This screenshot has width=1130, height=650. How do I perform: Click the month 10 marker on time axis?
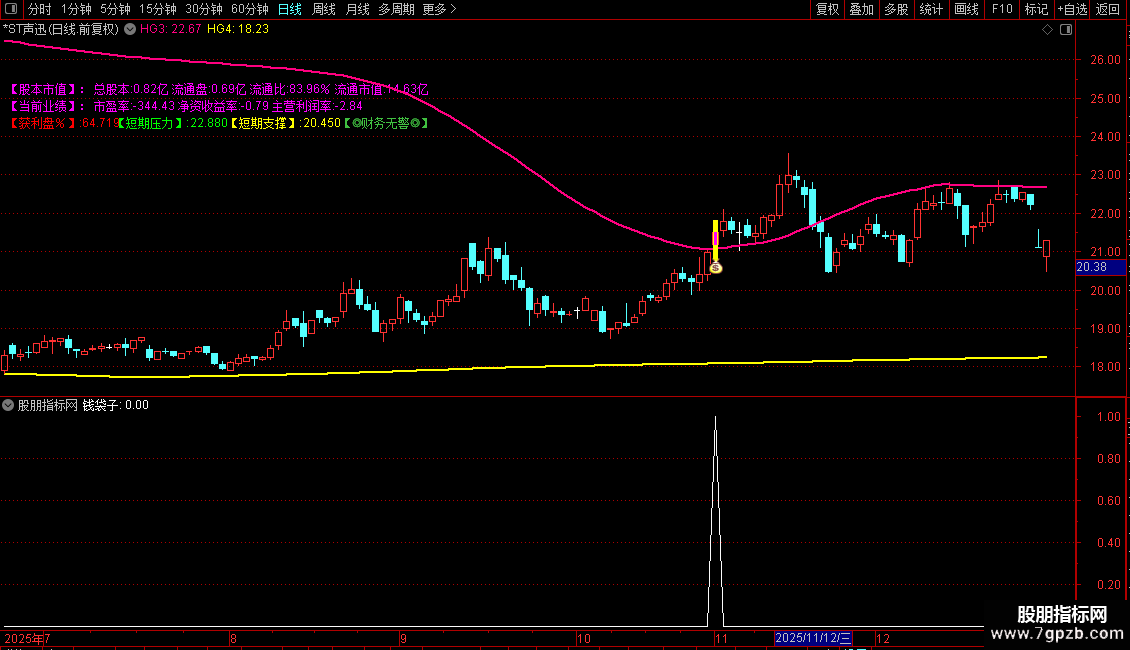[x=584, y=638]
